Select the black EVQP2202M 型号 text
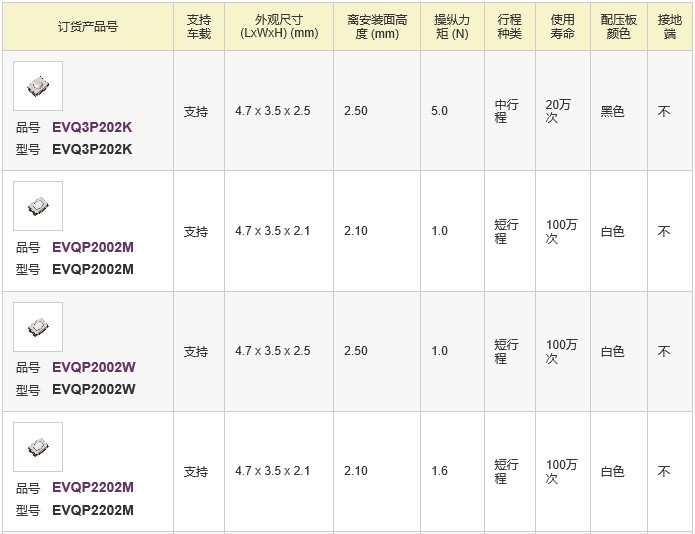 click(93, 510)
